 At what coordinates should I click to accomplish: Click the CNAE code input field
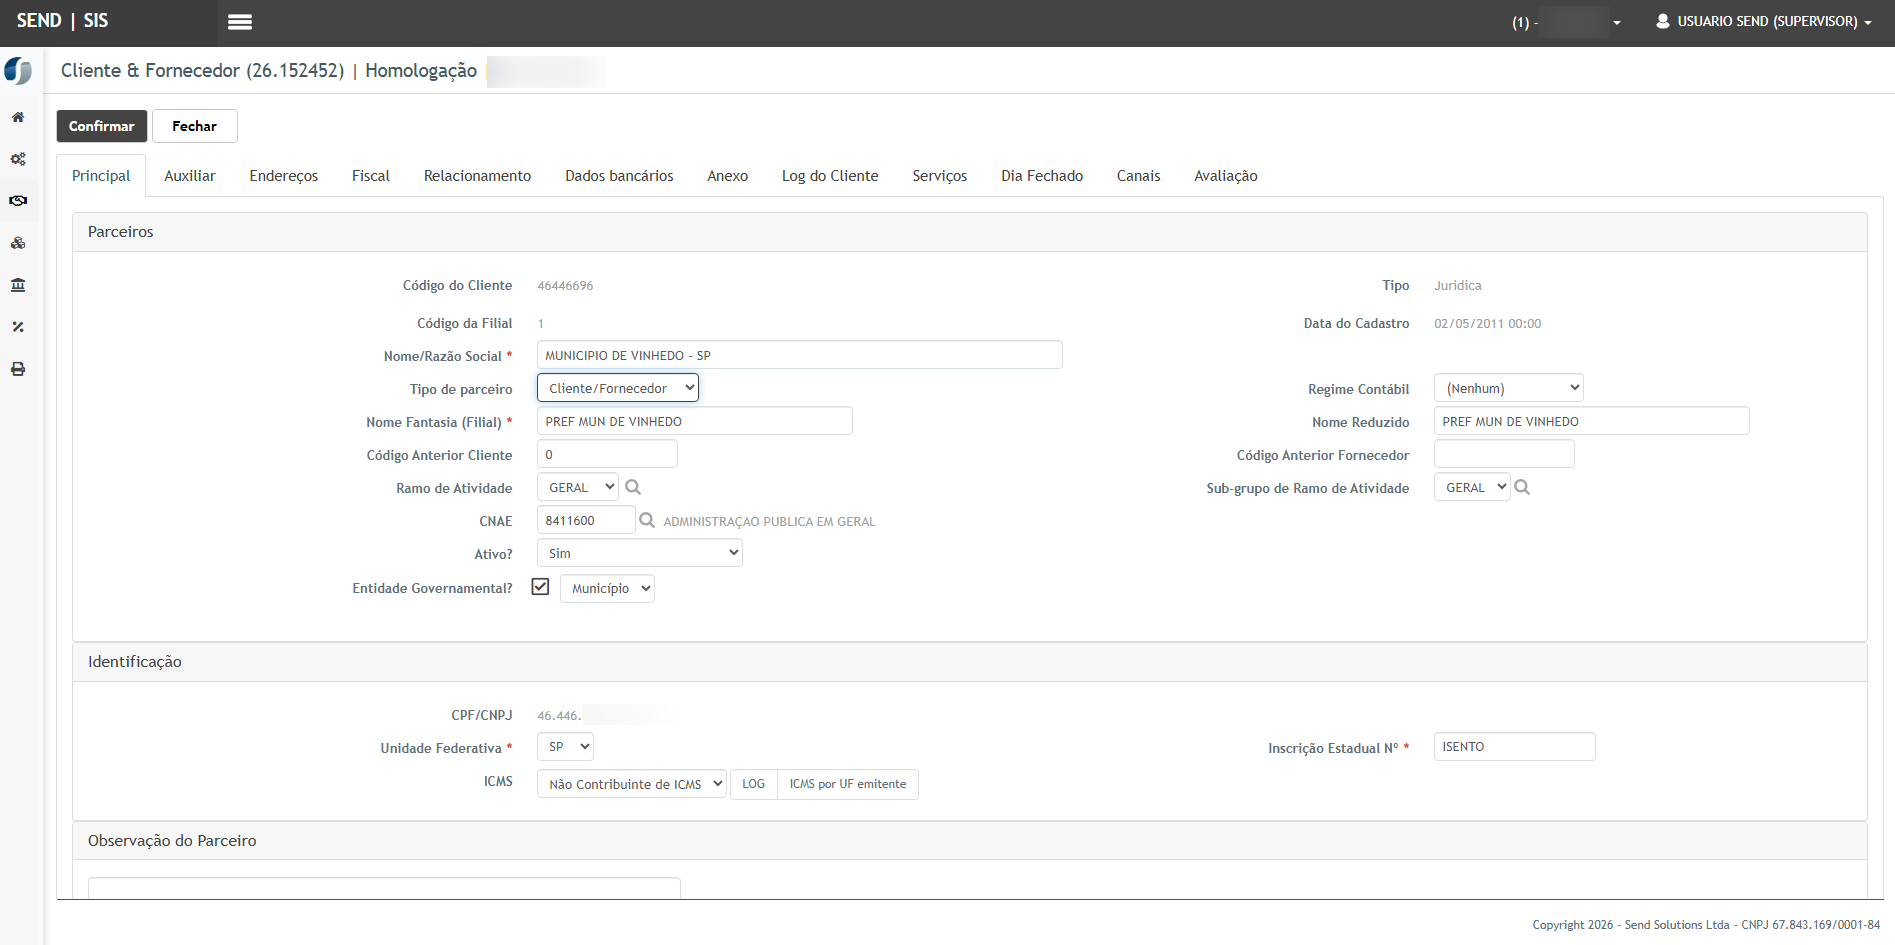click(586, 520)
